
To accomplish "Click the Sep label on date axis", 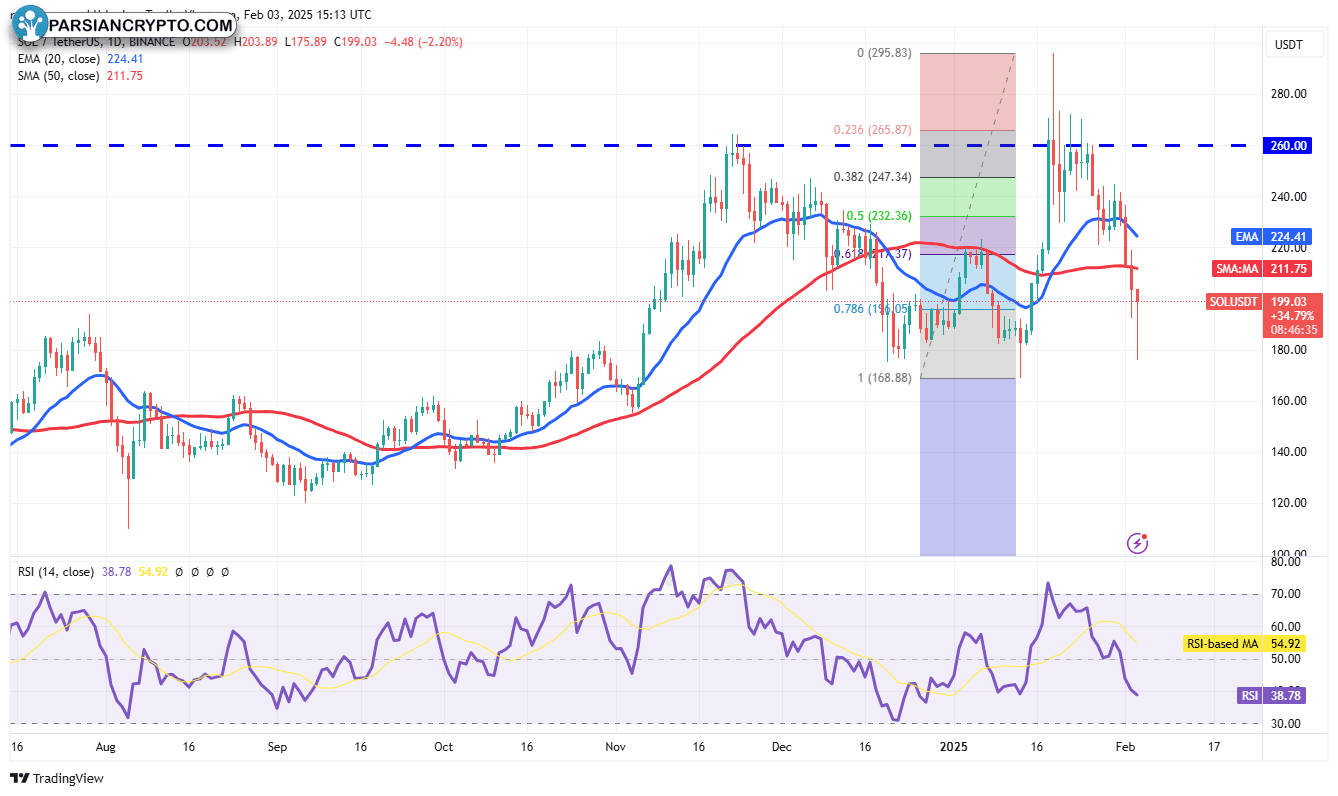I will [278, 747].
